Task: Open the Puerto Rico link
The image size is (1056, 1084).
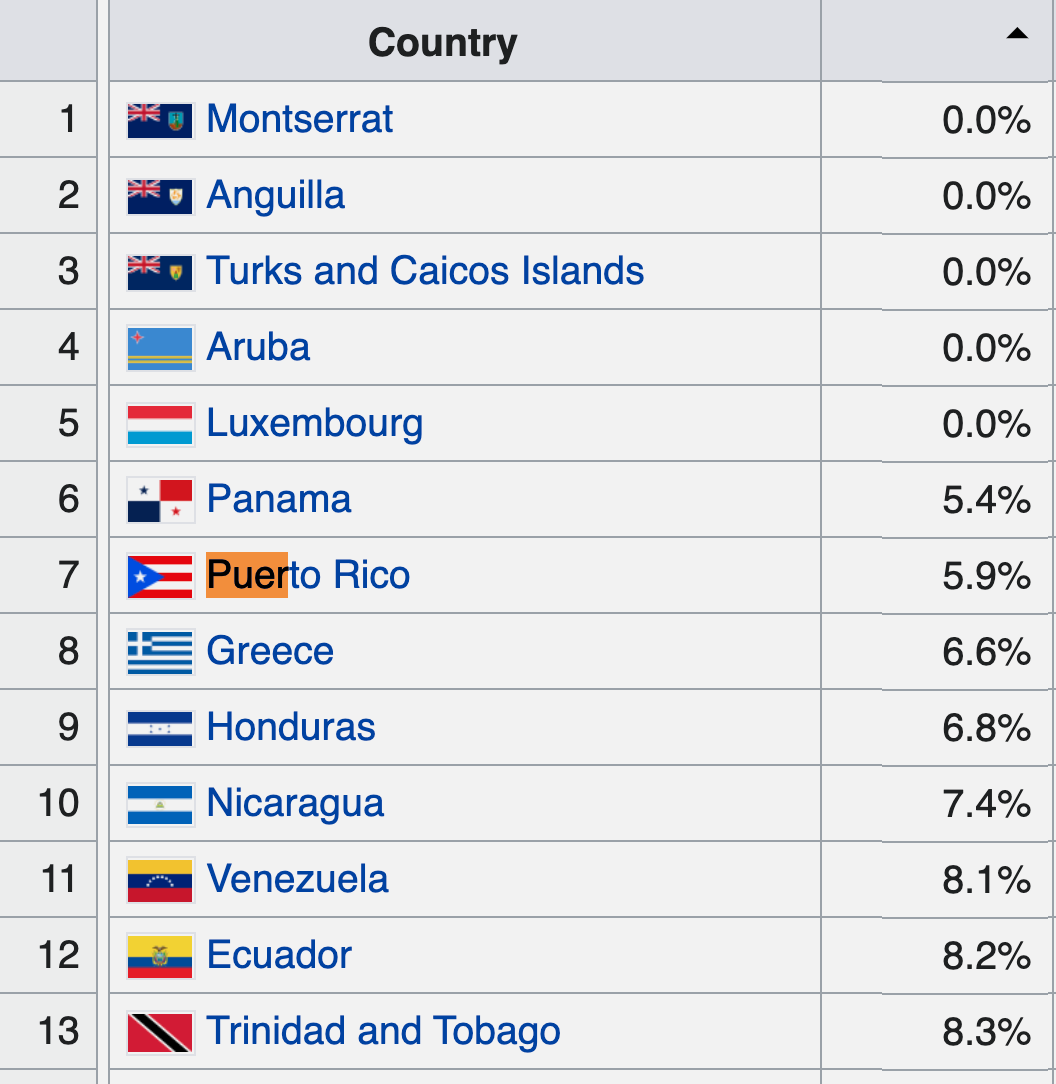Action: pyautogui.click(x=308, y=575)
